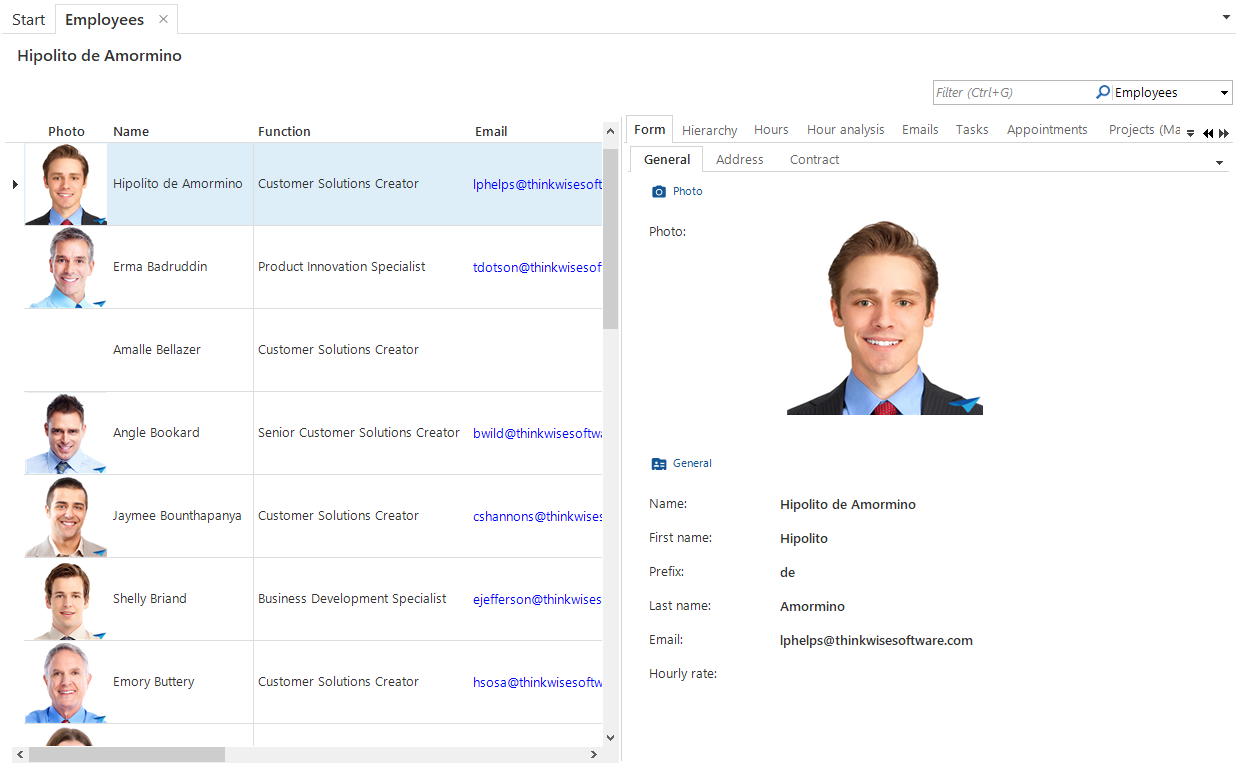The width and height of the screenshot is (1238, 768).
Task: Open the Employees filter scope dropdown
Action: pyautogui.click(x=1224, y=93)
